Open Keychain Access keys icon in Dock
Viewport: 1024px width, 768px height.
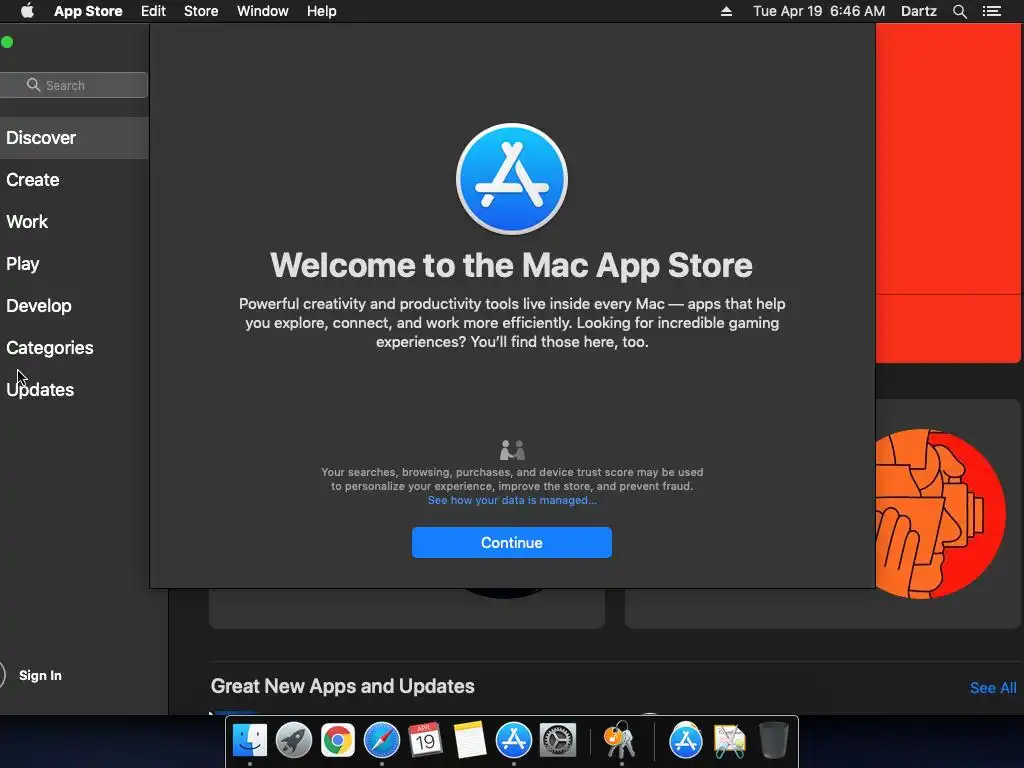(x=620, y=739)
